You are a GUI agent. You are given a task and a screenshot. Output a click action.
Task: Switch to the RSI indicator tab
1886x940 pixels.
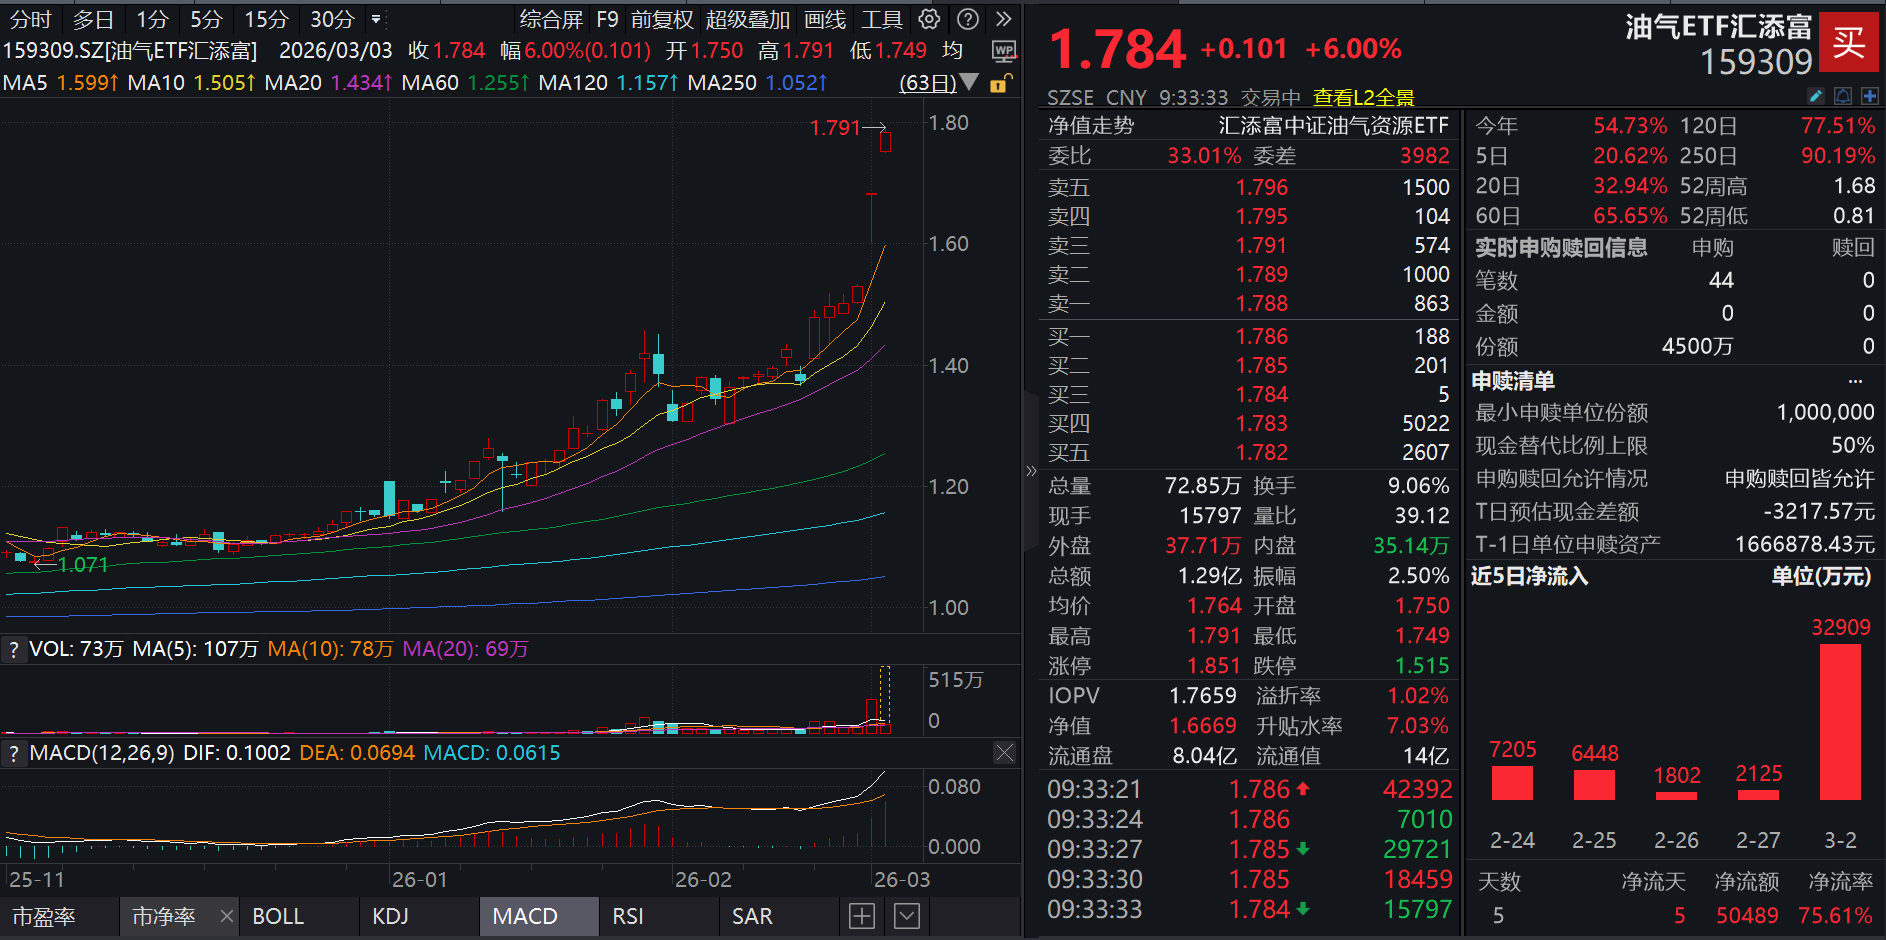pyautogui.click(x=627, y=915)
